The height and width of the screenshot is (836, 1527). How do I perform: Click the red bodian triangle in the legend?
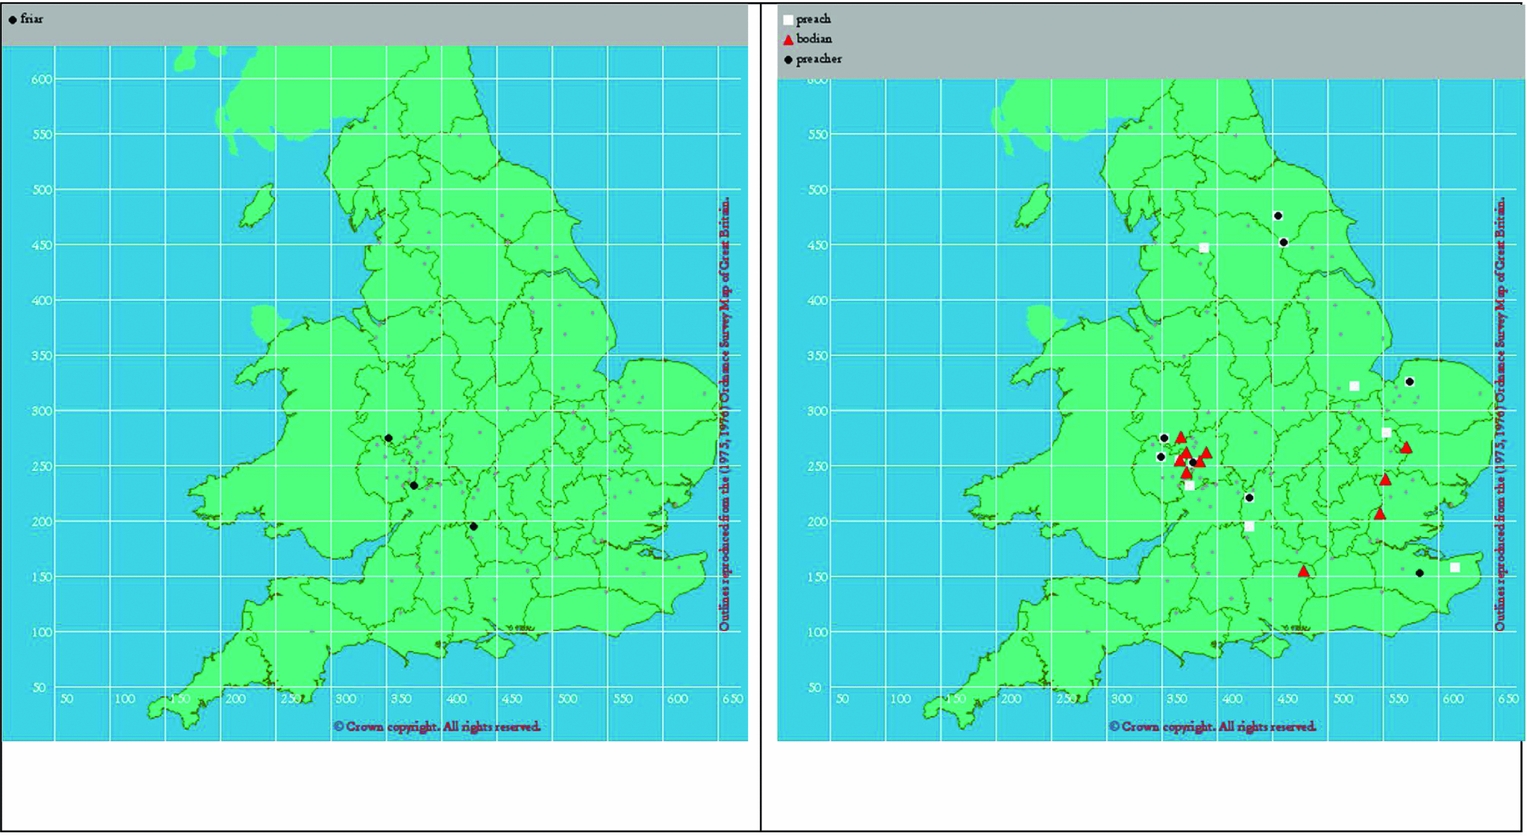pyautogui.click(x=788, y=39)
